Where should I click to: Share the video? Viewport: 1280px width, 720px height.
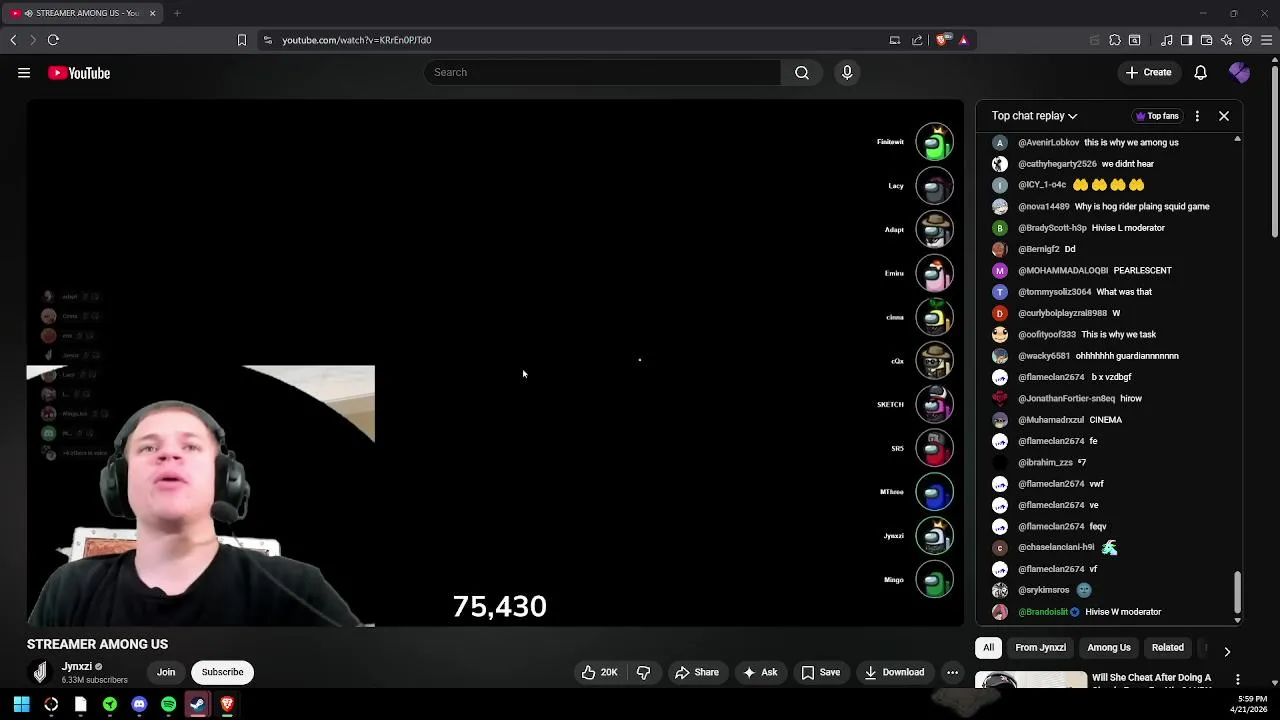click(x=696, y=672)
